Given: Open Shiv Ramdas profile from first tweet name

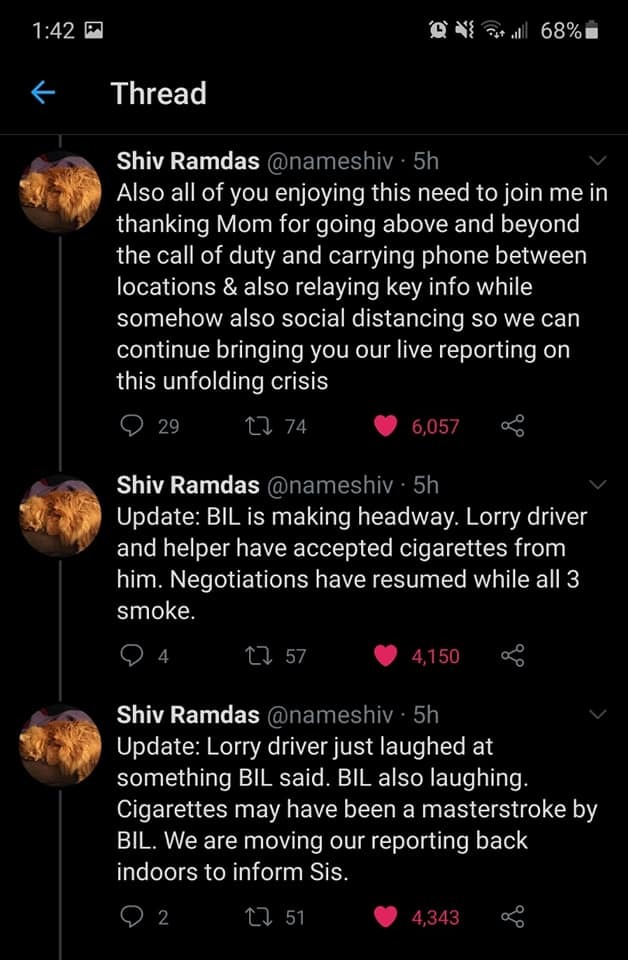Looking at the screenshot, I should (188, 161).
